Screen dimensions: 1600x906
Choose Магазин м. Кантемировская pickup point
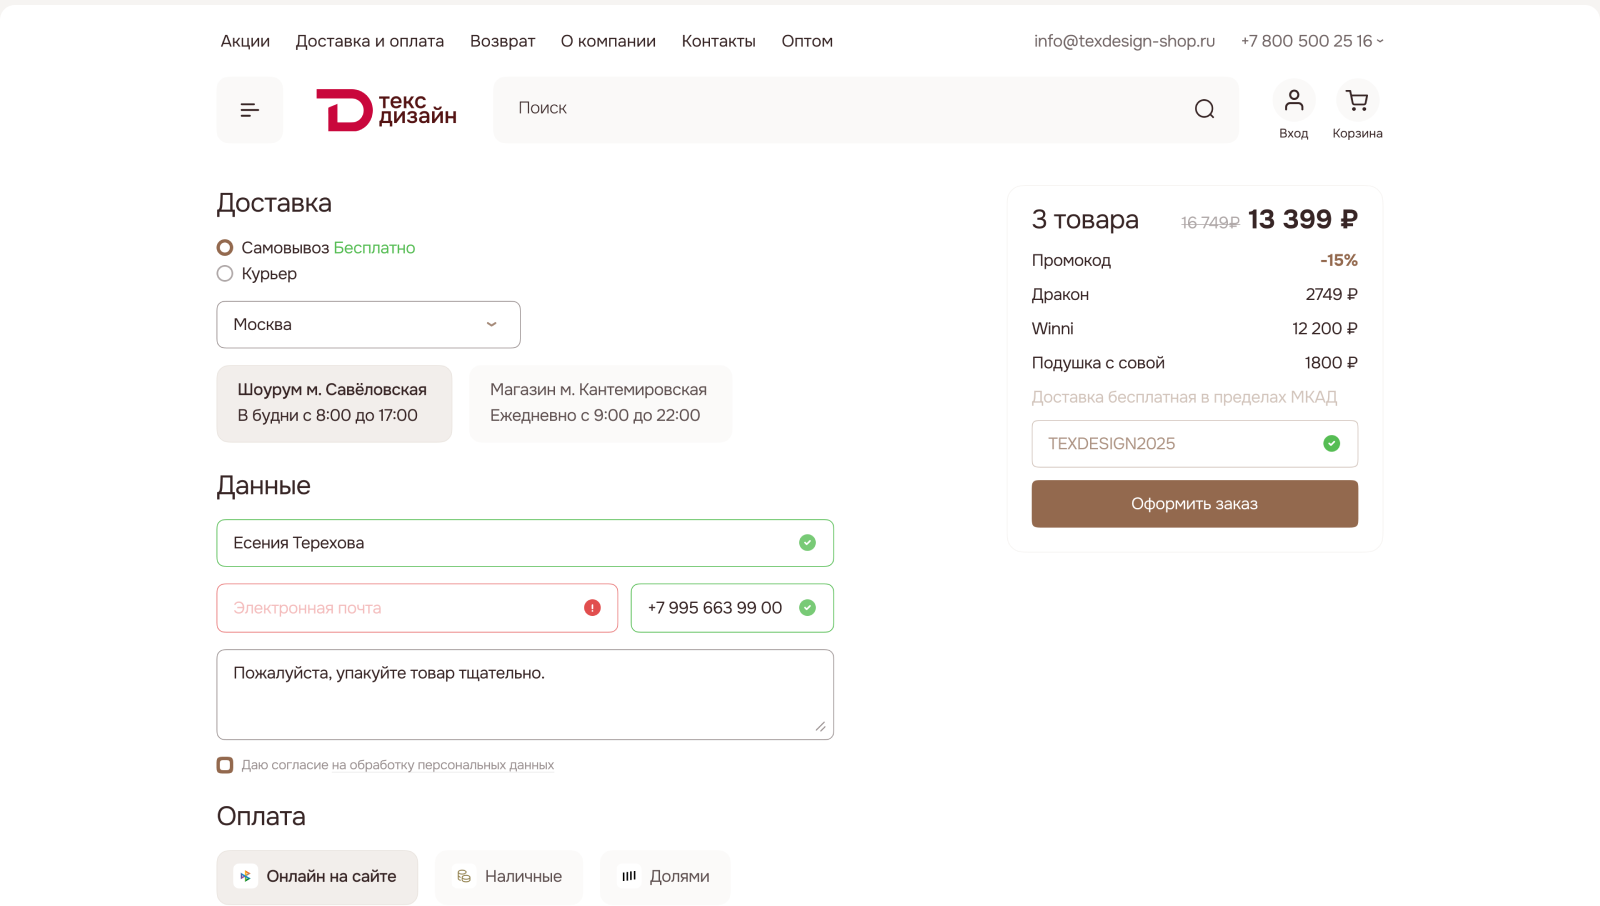point(599,403)
